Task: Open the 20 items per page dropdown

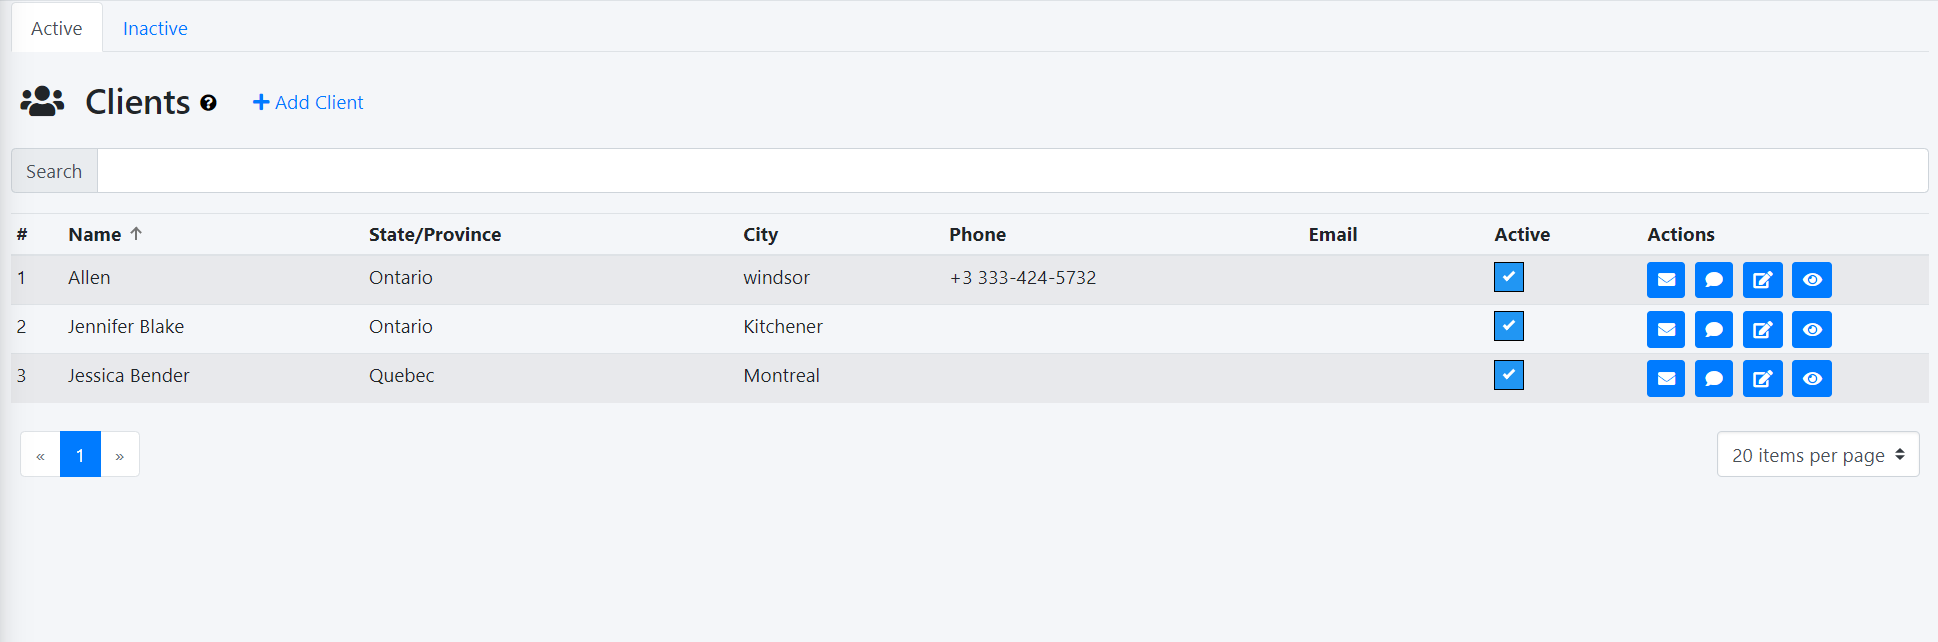Action: tap(1817, 455)
